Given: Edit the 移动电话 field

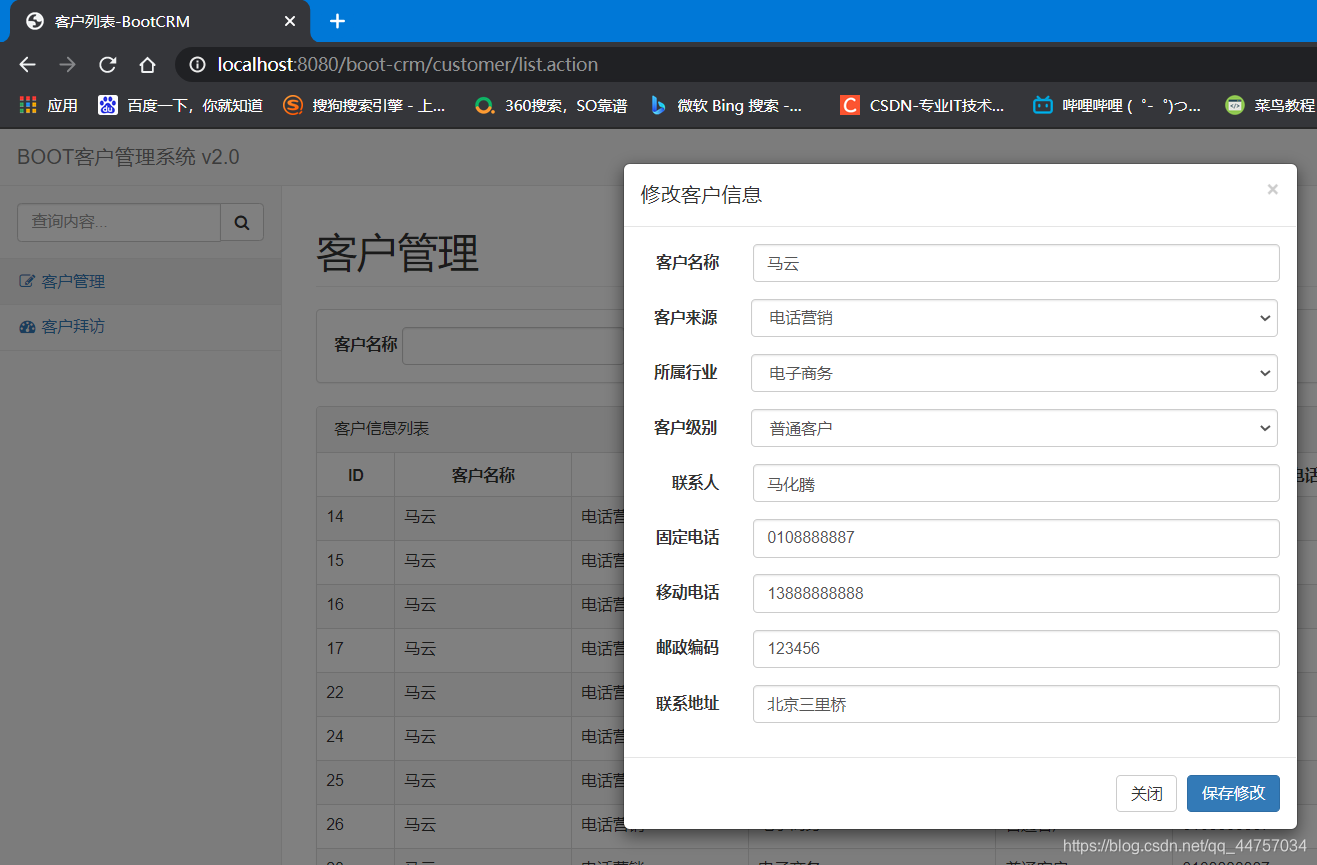Looking at the screenshot, I should 1016,593.
